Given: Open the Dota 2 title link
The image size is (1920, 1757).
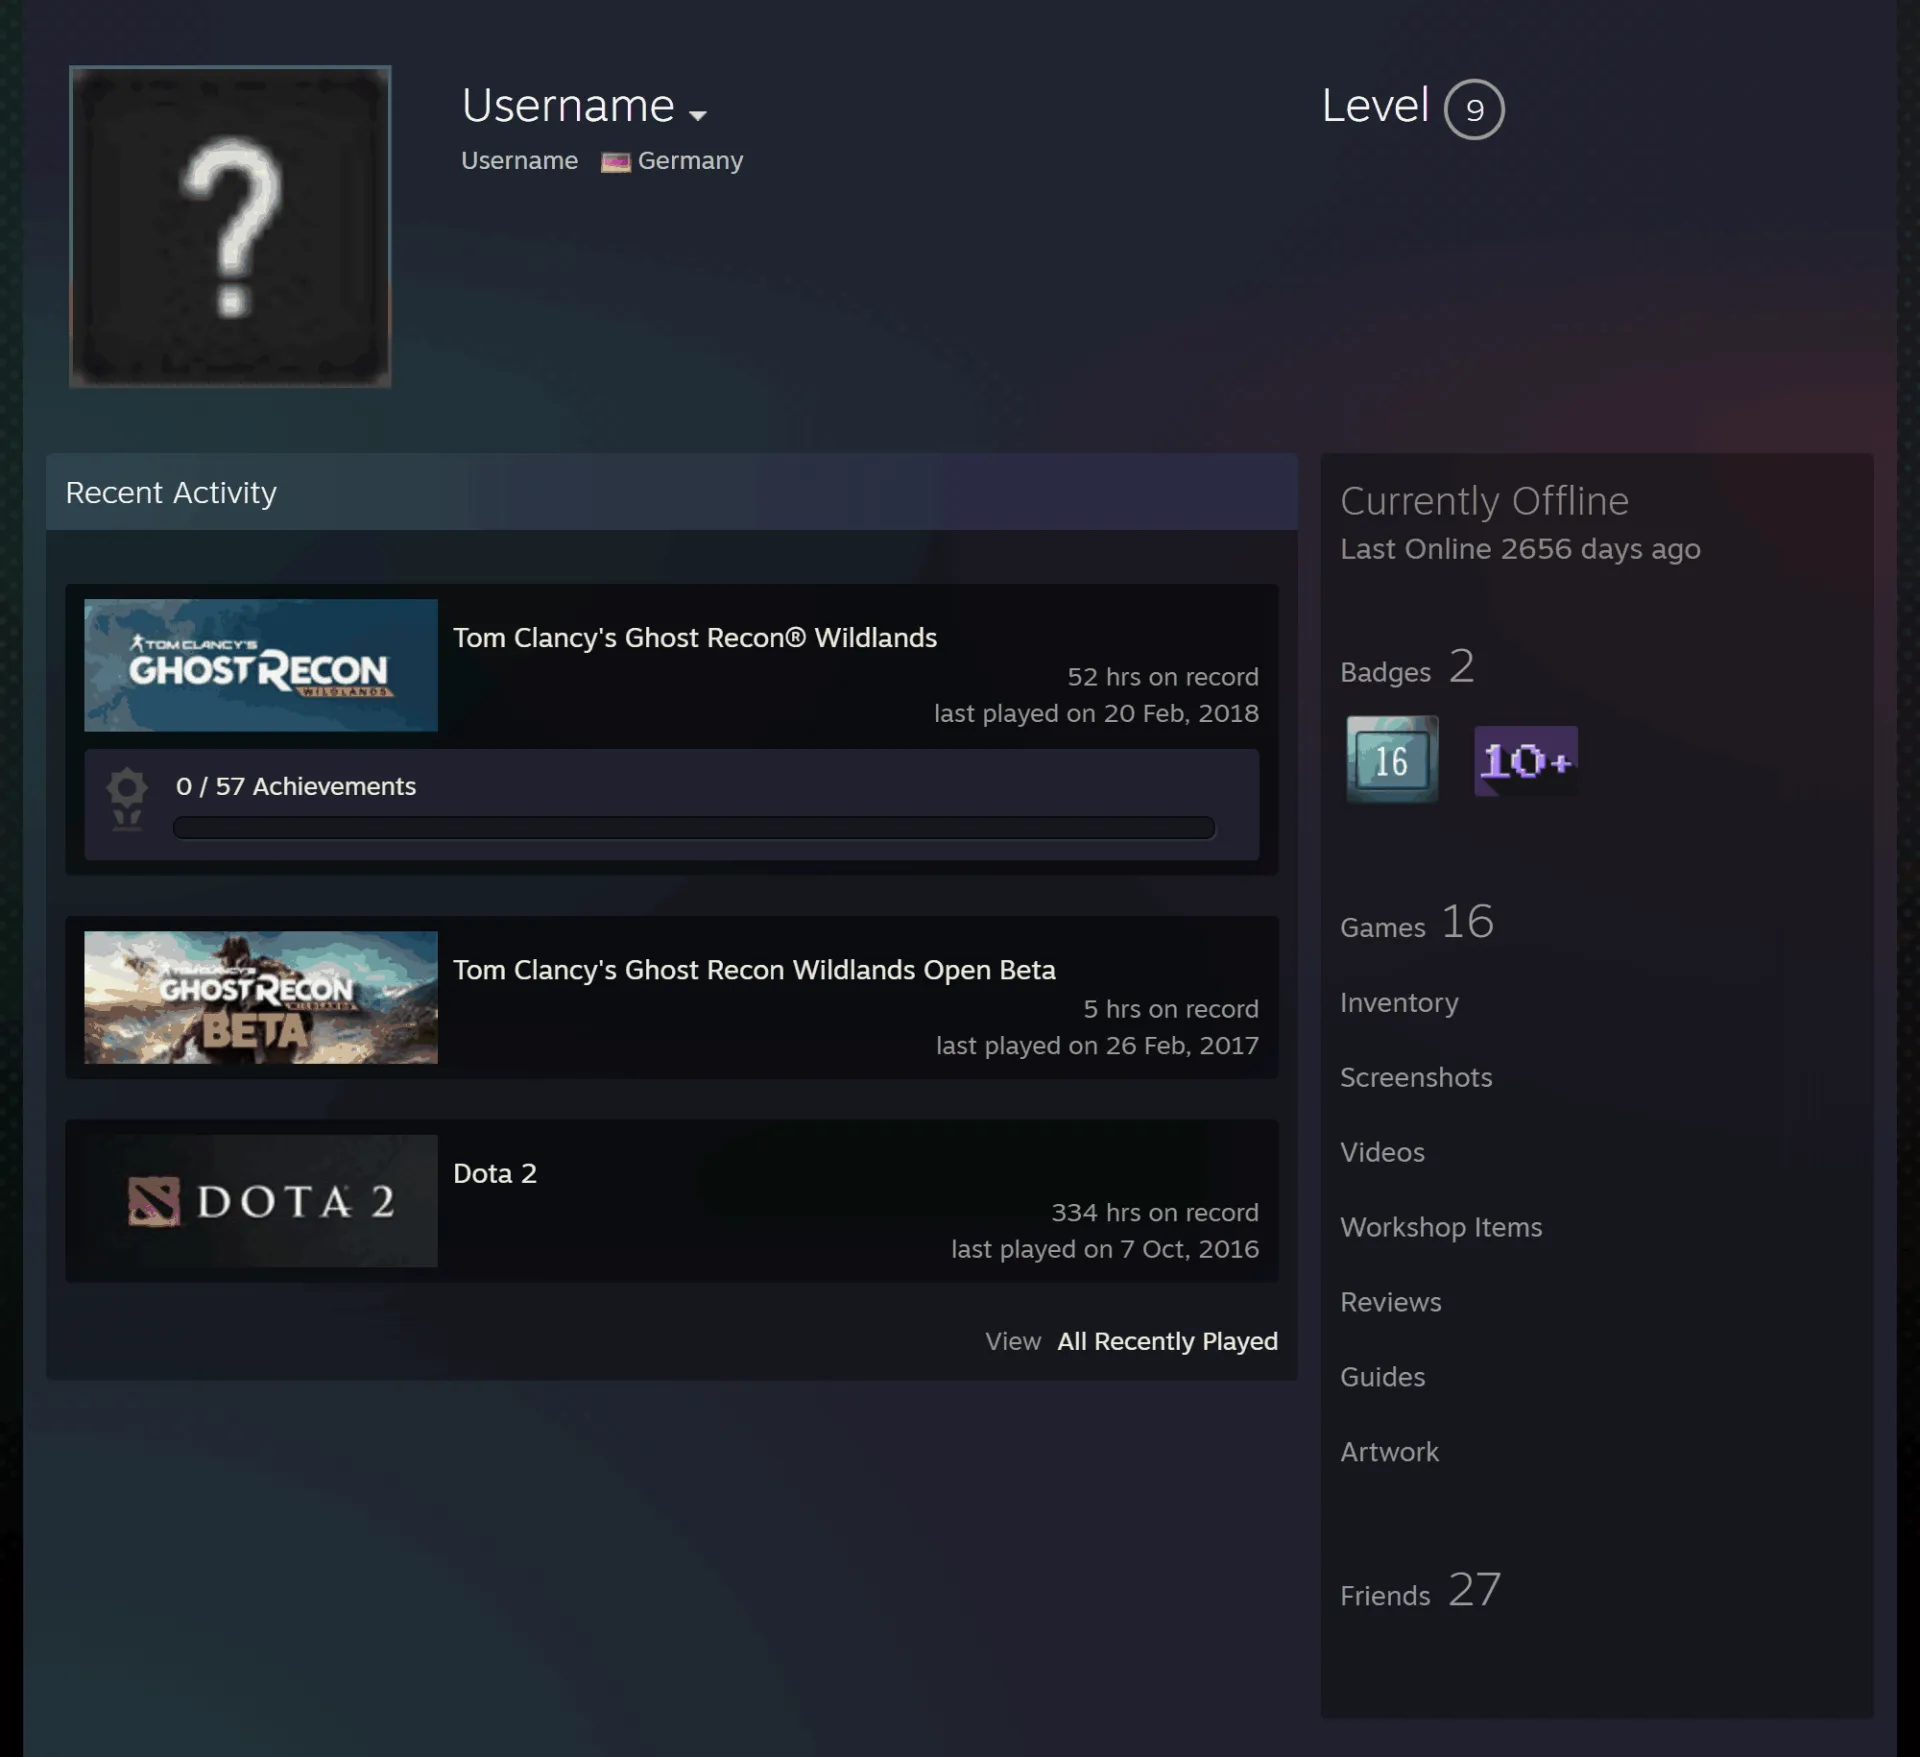Looking at the screenshot, I should (x=495, y=1173).
